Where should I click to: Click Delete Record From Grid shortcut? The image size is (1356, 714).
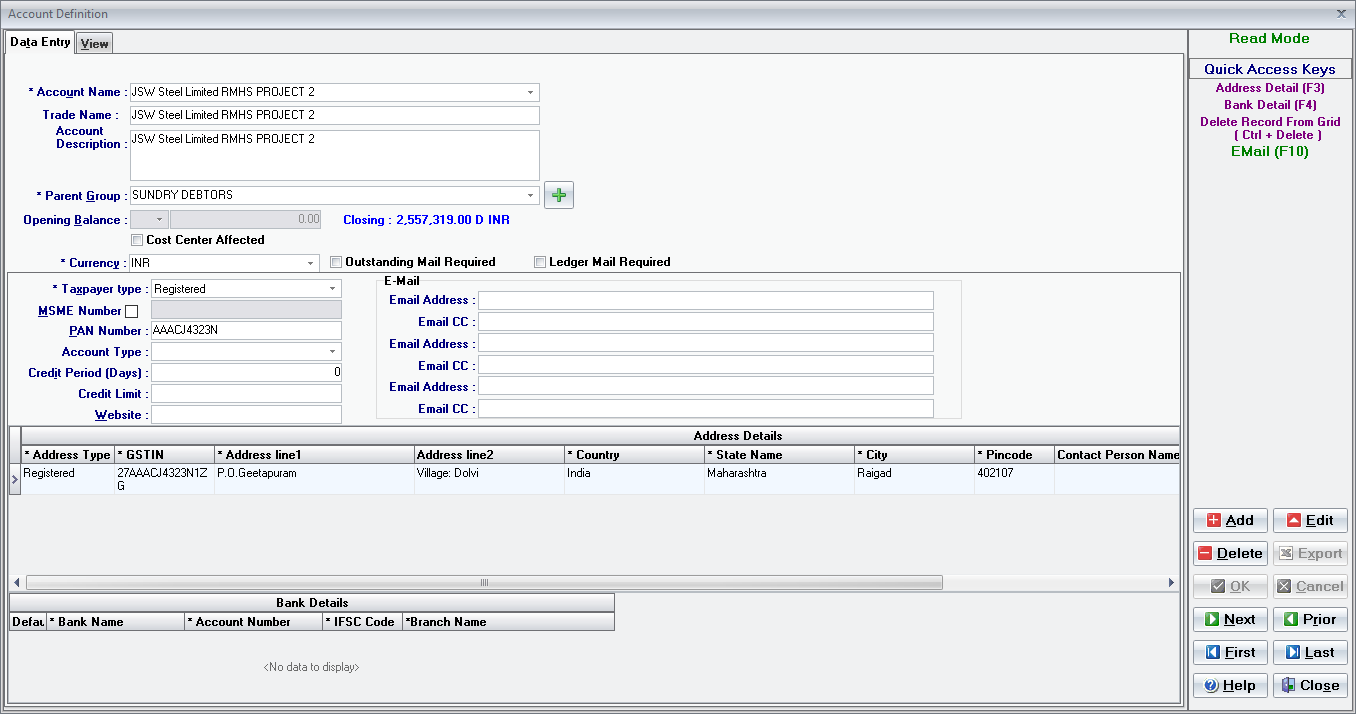(1269, 128)
